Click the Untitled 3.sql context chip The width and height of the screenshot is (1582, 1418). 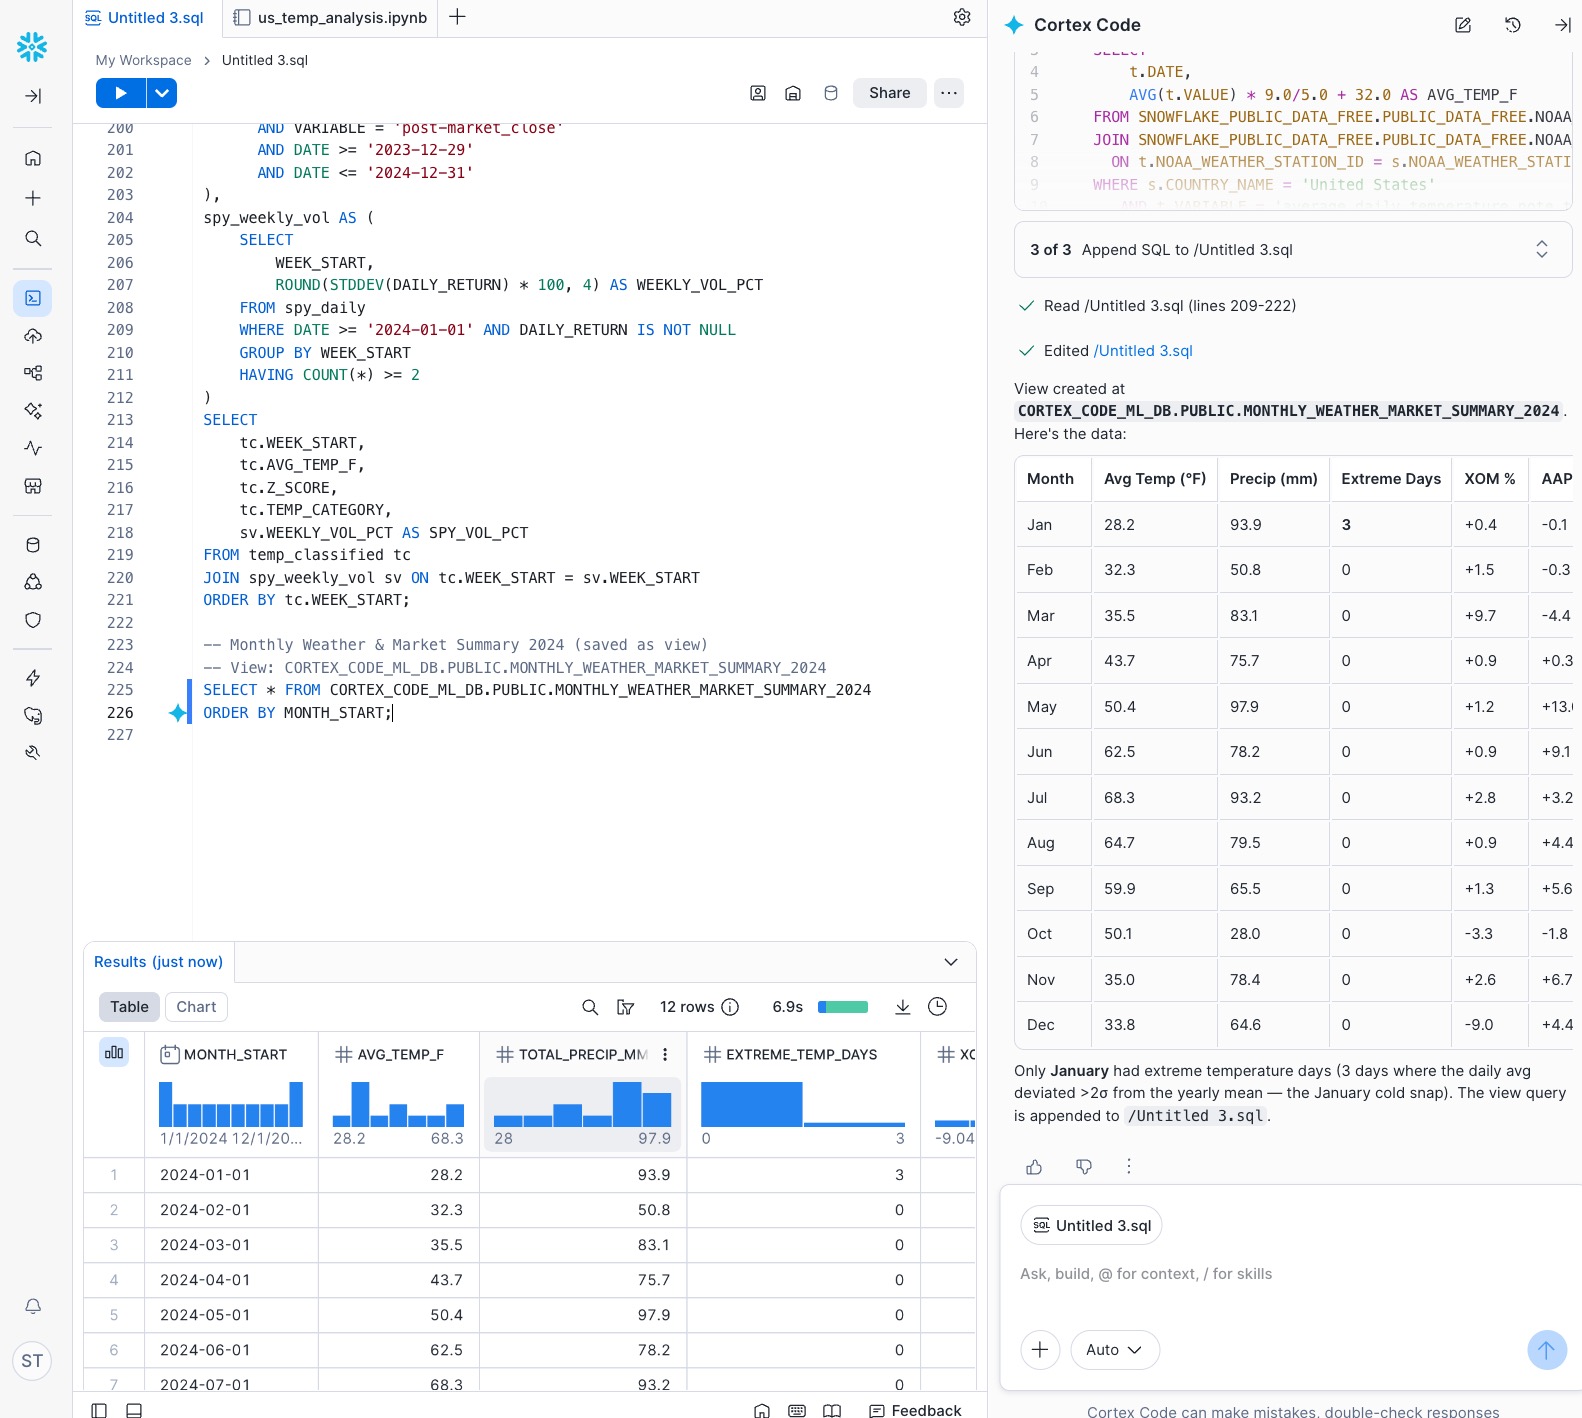[x=1091, y=1226]
